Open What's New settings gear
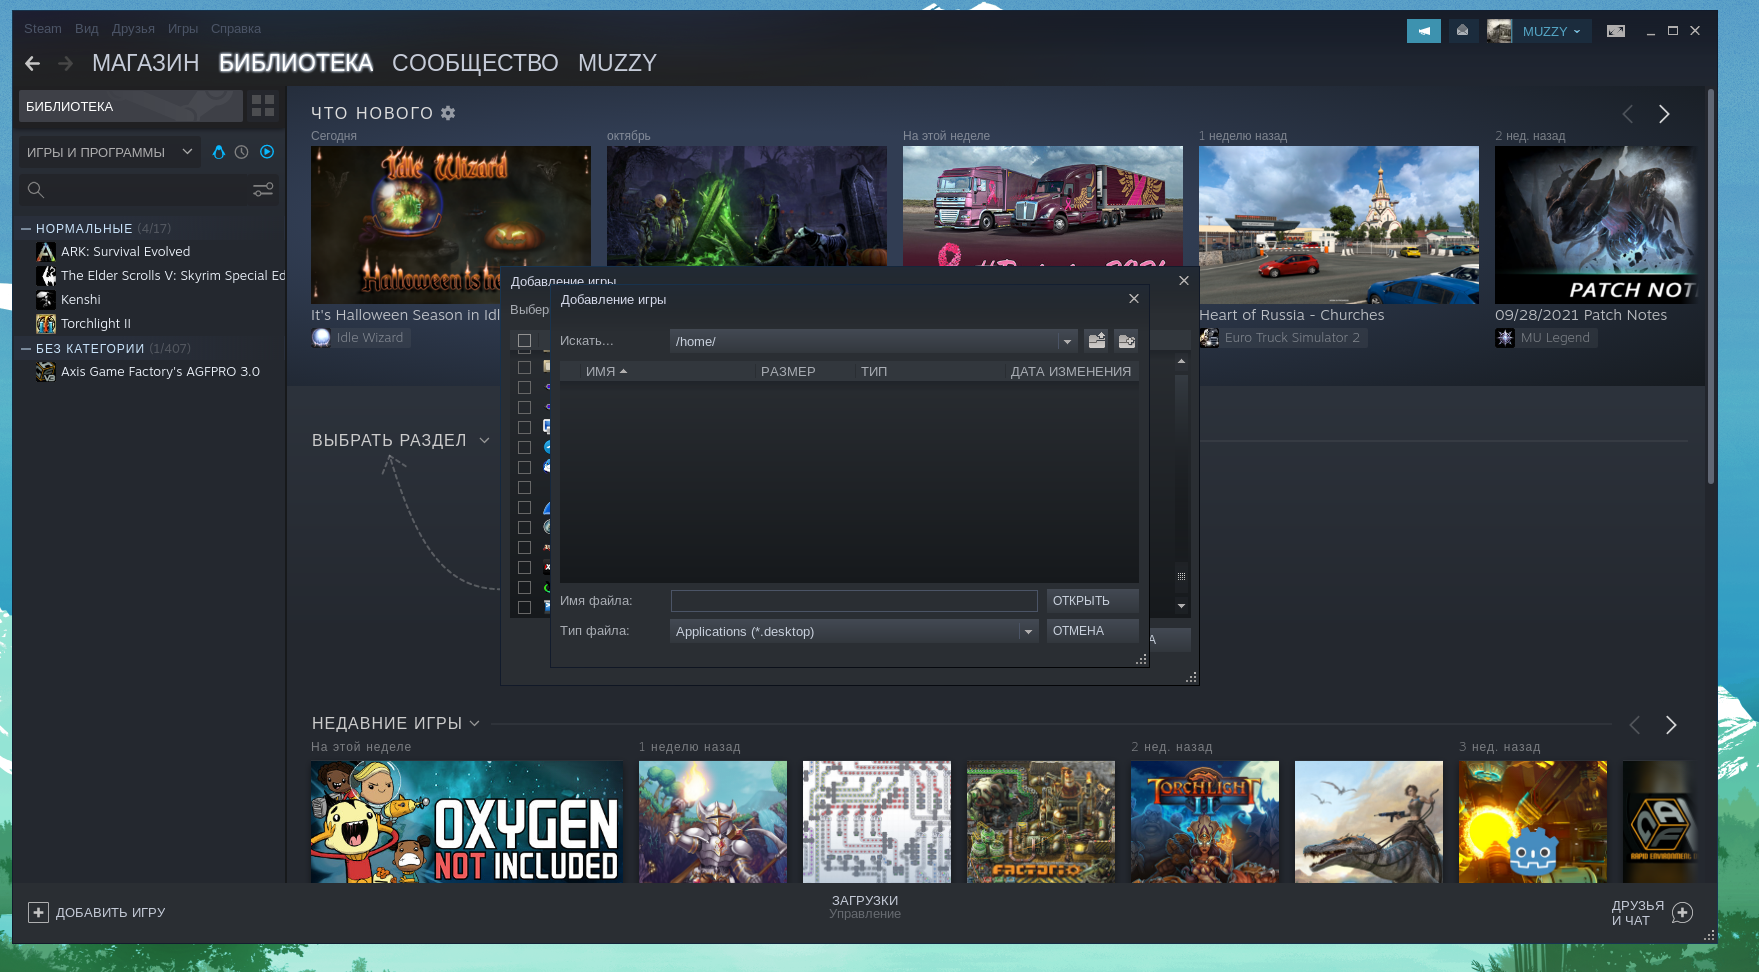This screenshot has width=1759, height=972. [x=448, y=113]
